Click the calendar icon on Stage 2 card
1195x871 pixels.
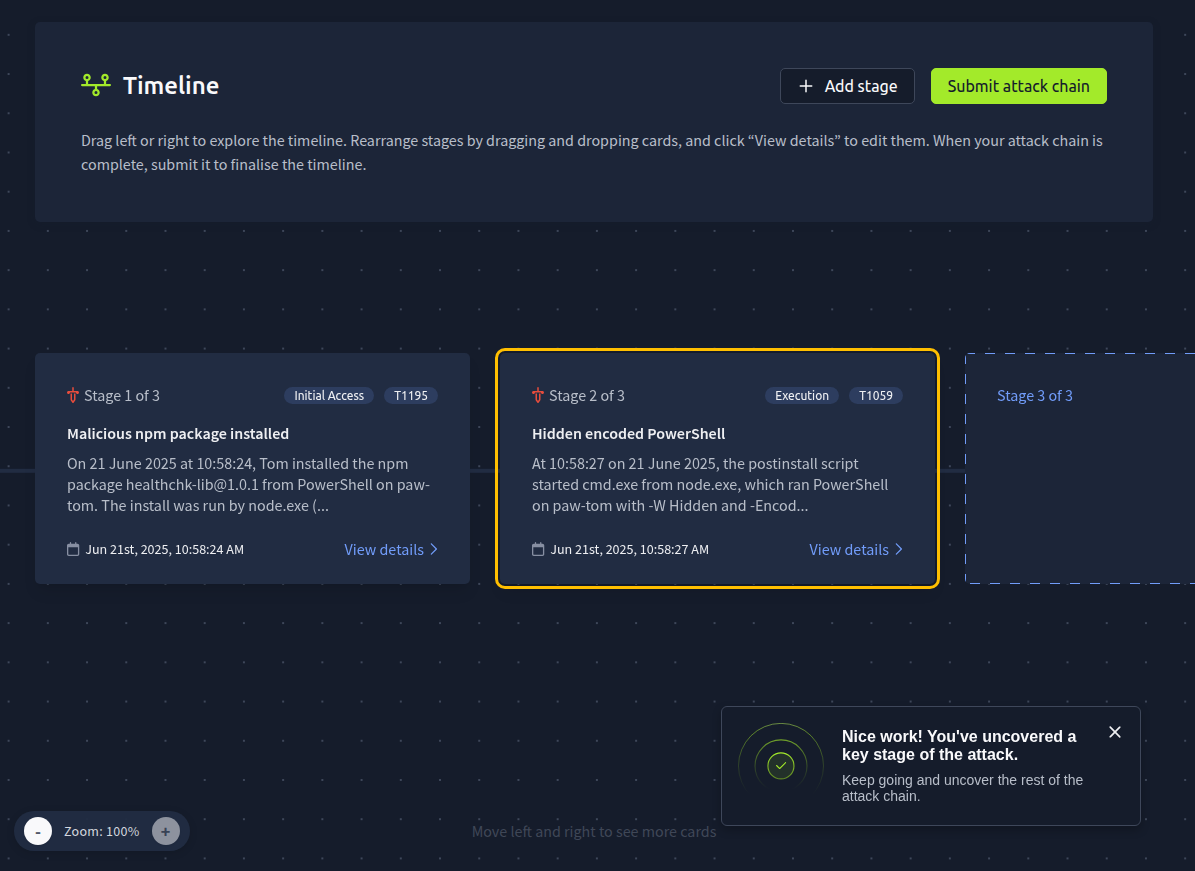[538, 549]
